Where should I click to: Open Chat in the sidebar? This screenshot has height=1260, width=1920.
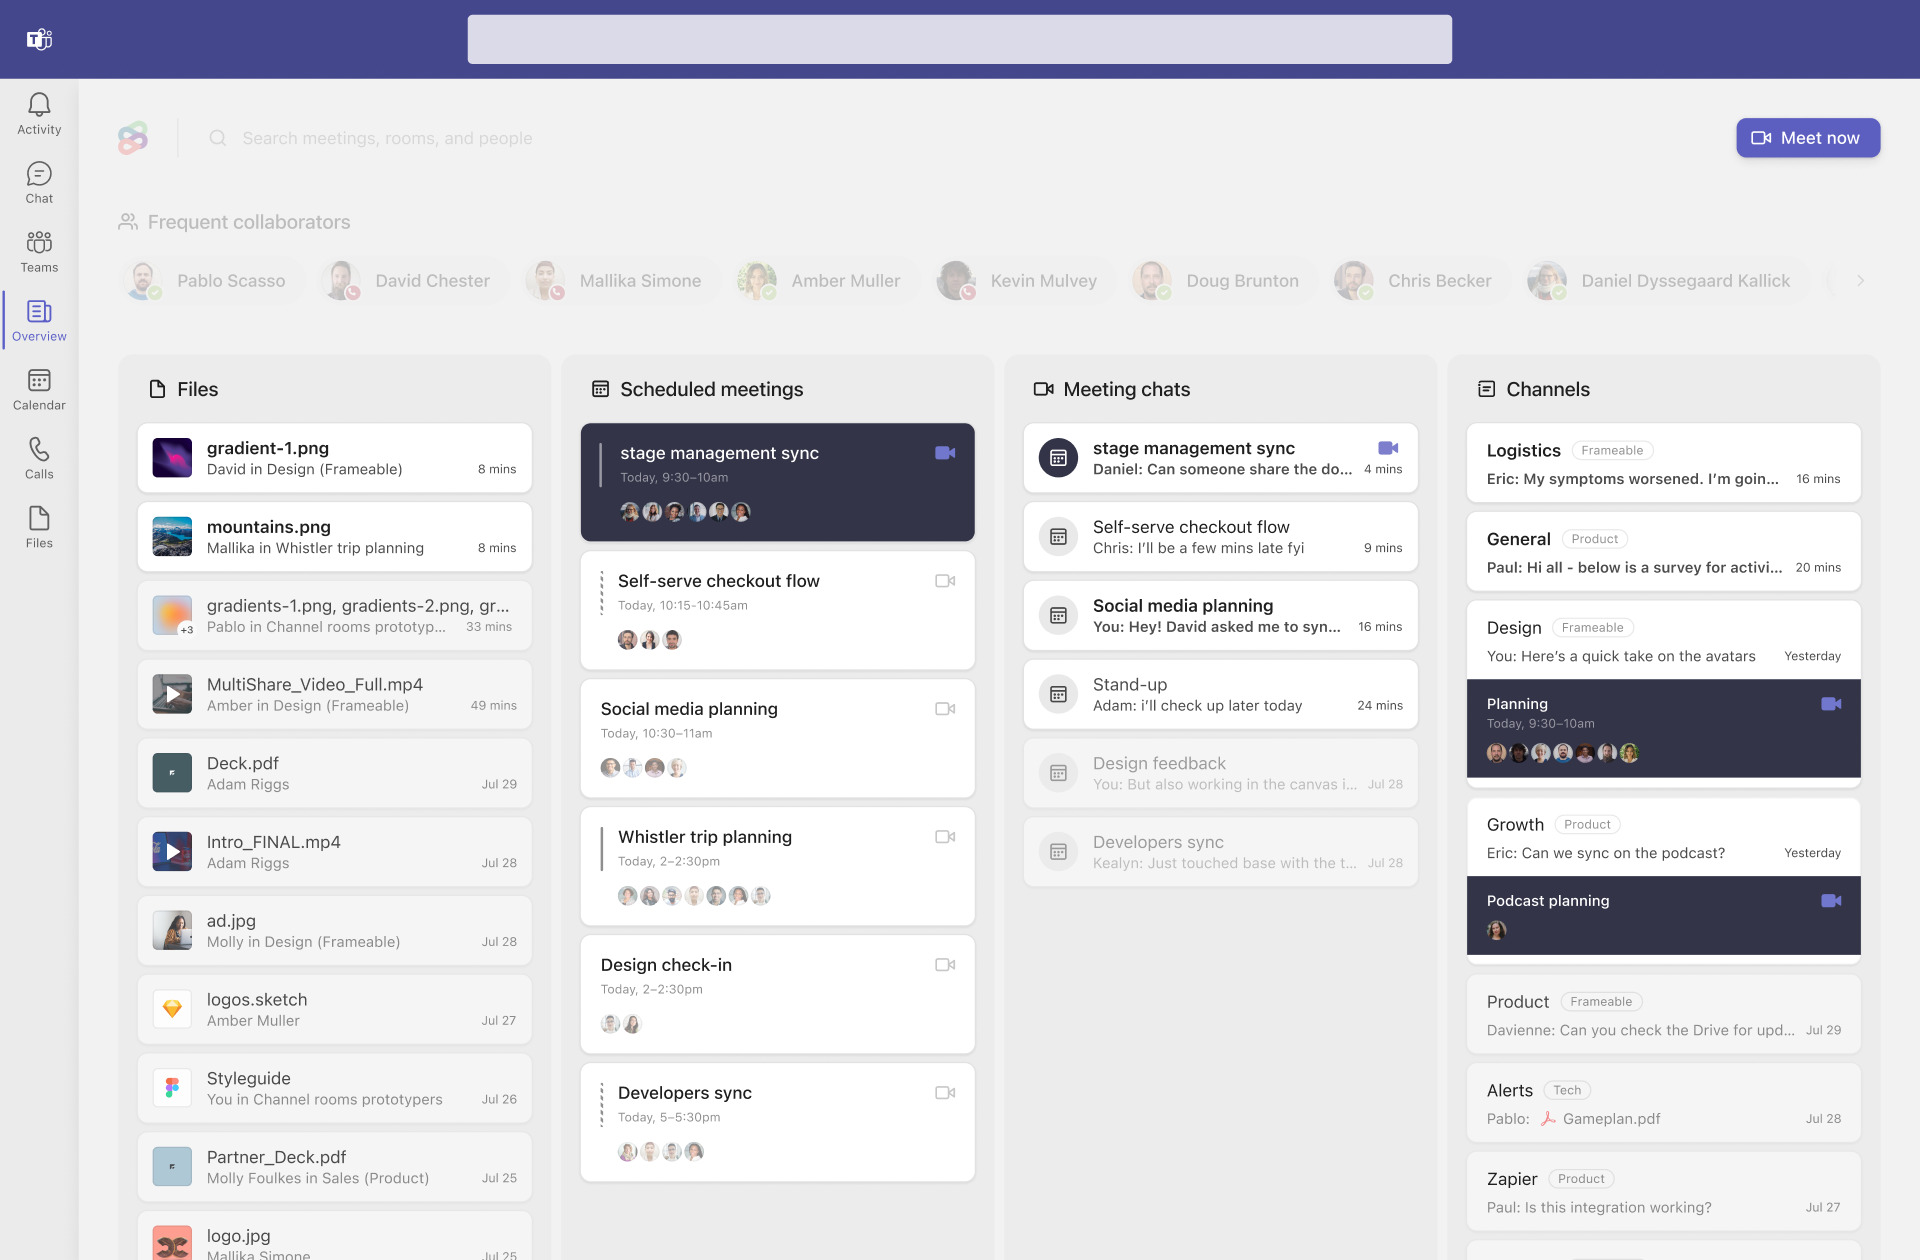point(39,182)
